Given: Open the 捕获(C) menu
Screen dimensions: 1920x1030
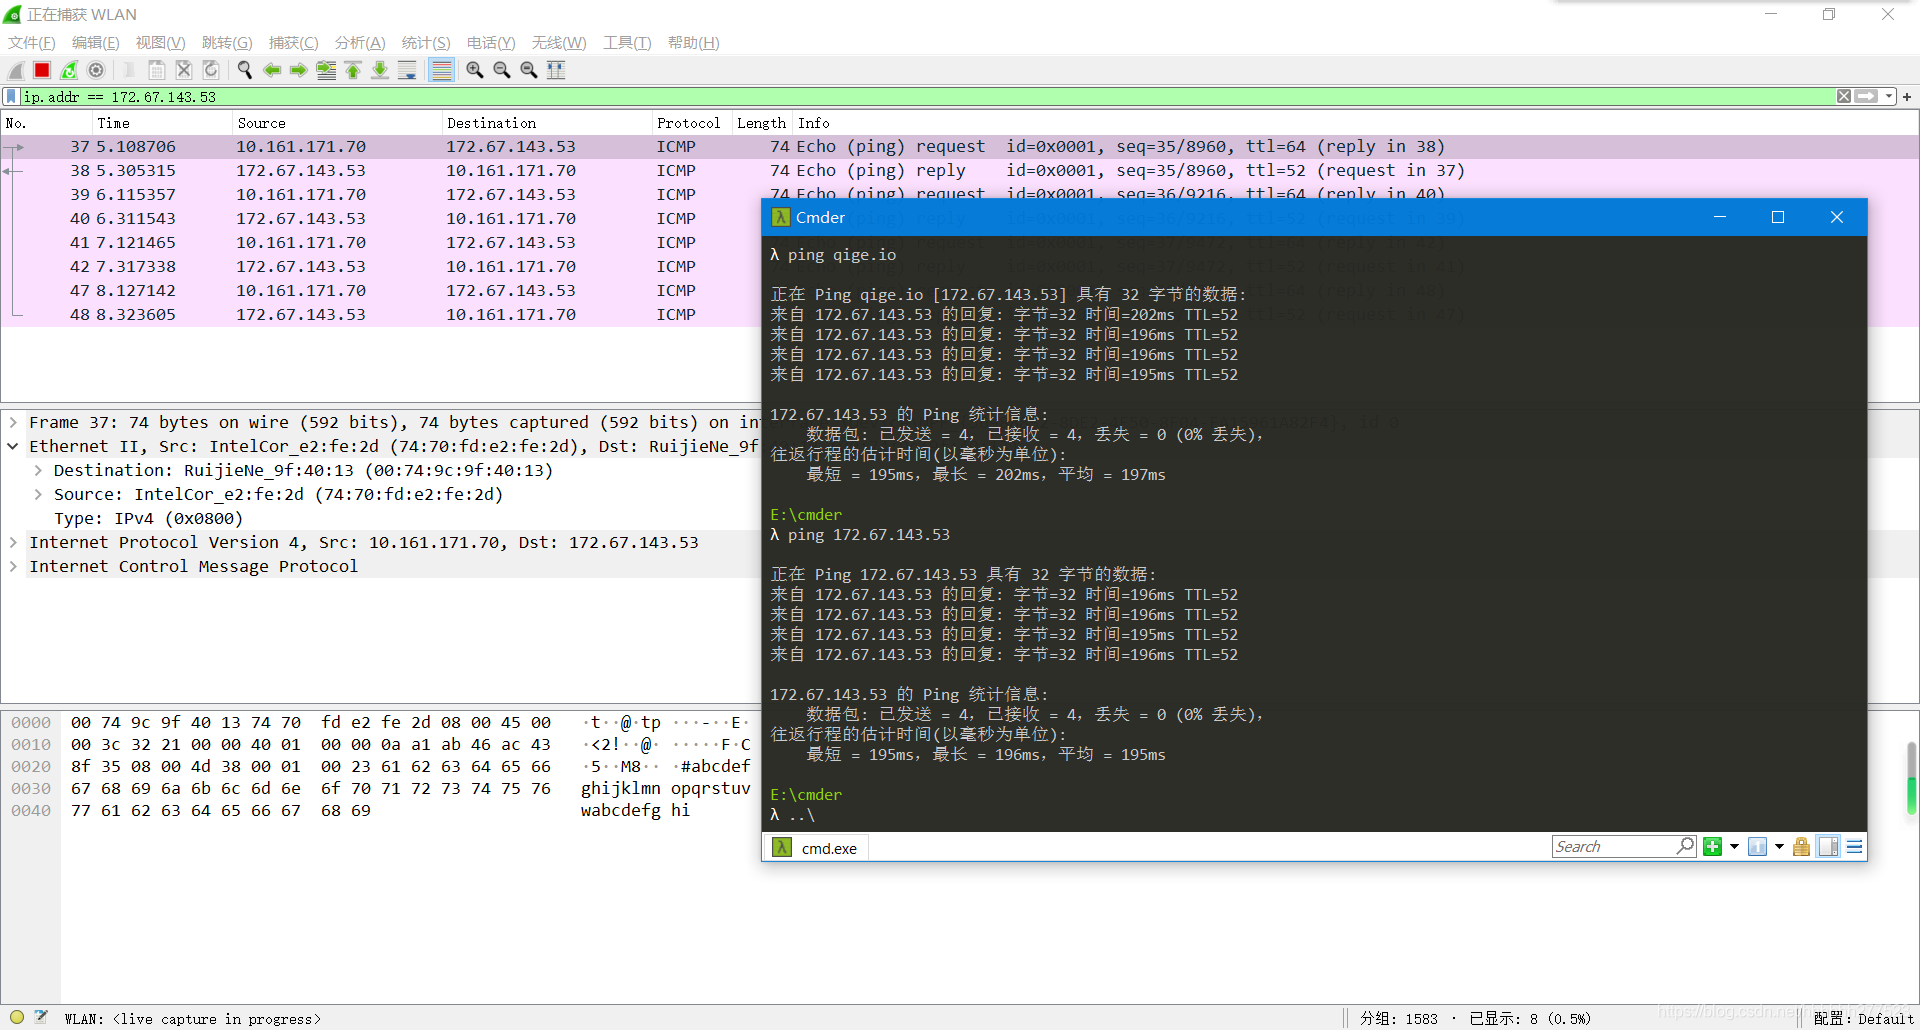Looking at the screenshot, I should pos(293,43).
